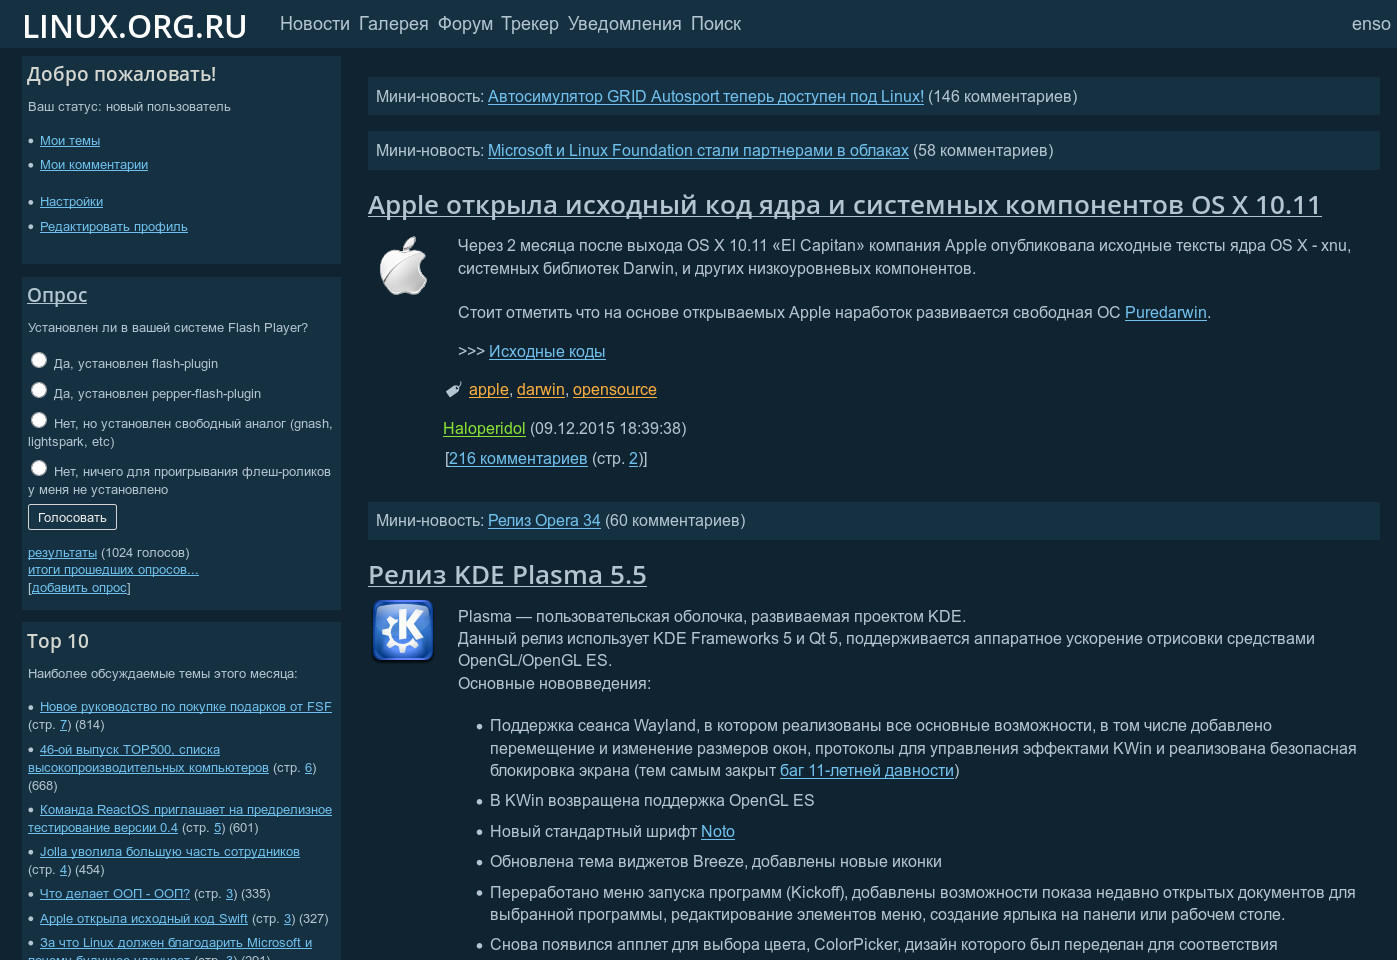This screenshot has height=960, width=1397.
Task: Open Jolla layoffs topic link
Action: click(170, 852)
